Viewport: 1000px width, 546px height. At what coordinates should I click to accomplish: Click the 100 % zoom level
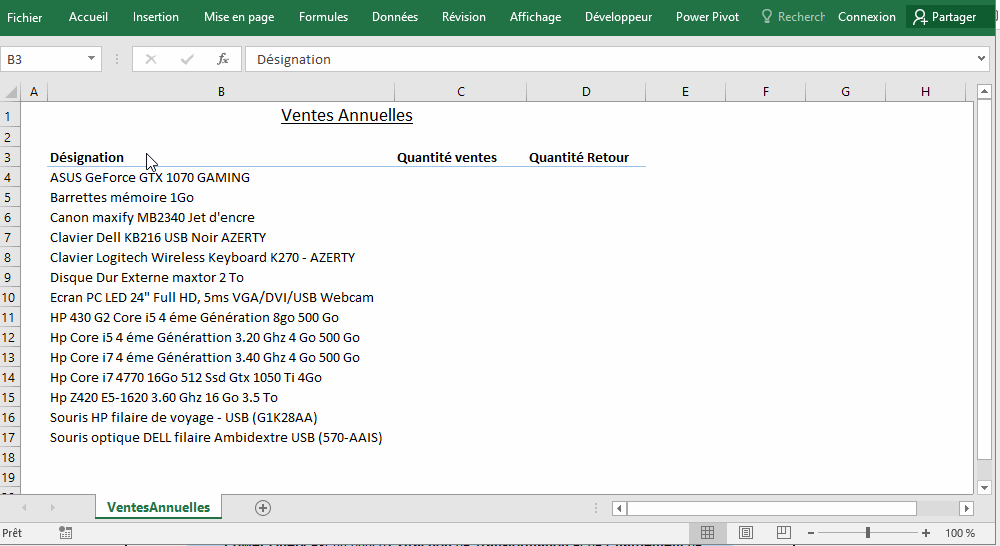coord(960,533)
